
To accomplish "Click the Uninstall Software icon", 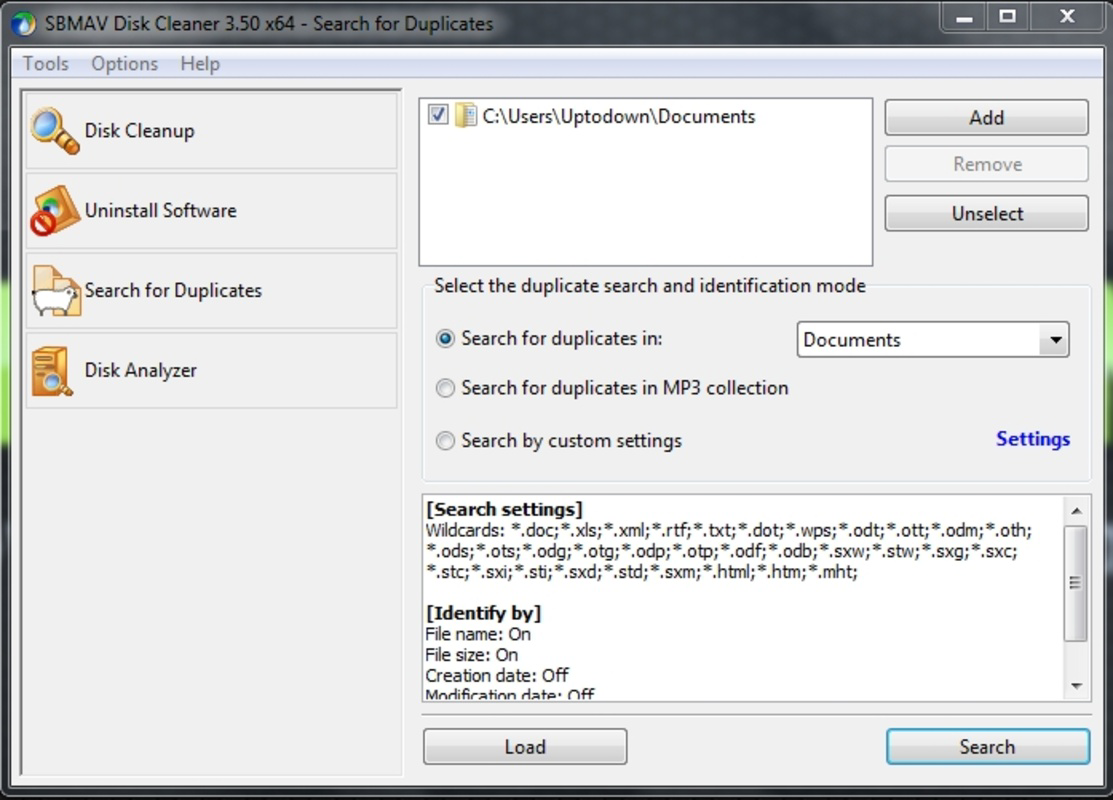I will (x=55, y=211).
